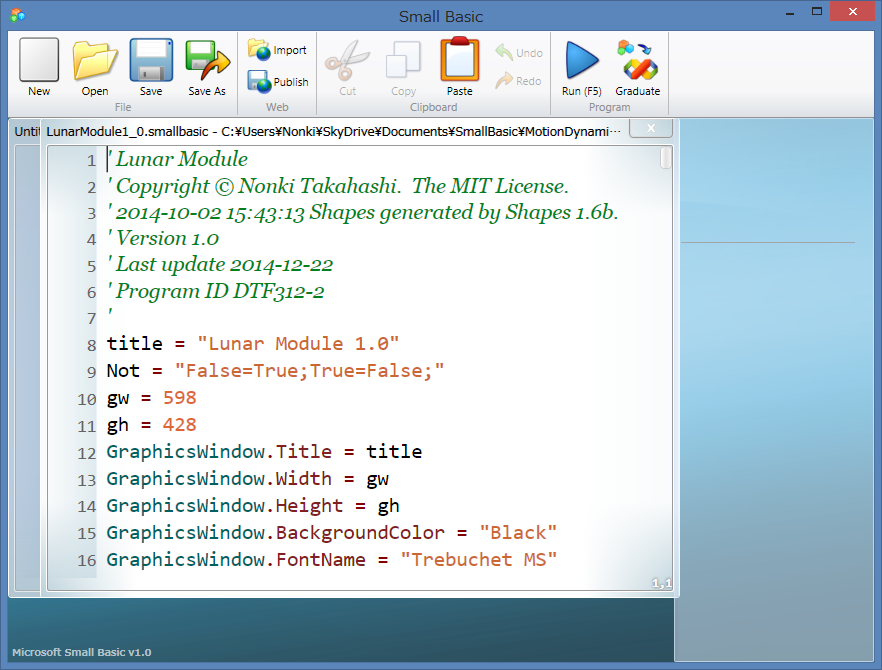
Task: Import a program from the web
Action: pyautogui.click(x=277, y=50)
